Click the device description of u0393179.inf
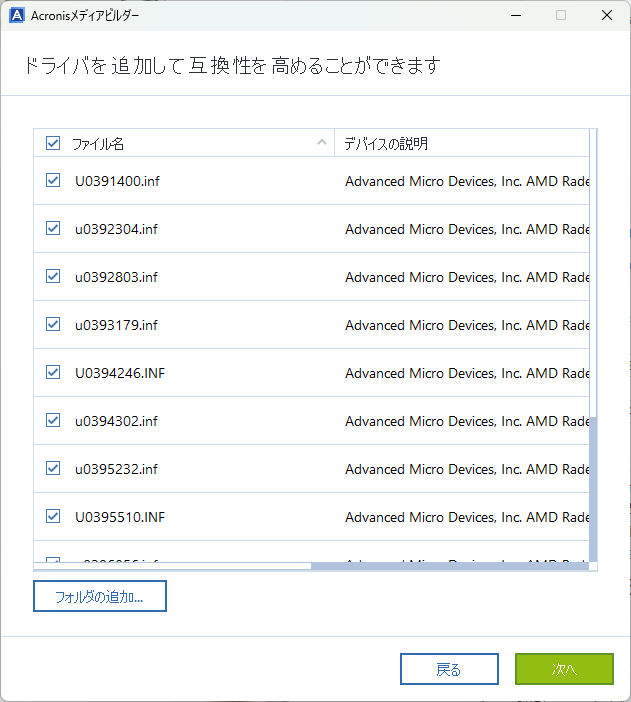 467,325
